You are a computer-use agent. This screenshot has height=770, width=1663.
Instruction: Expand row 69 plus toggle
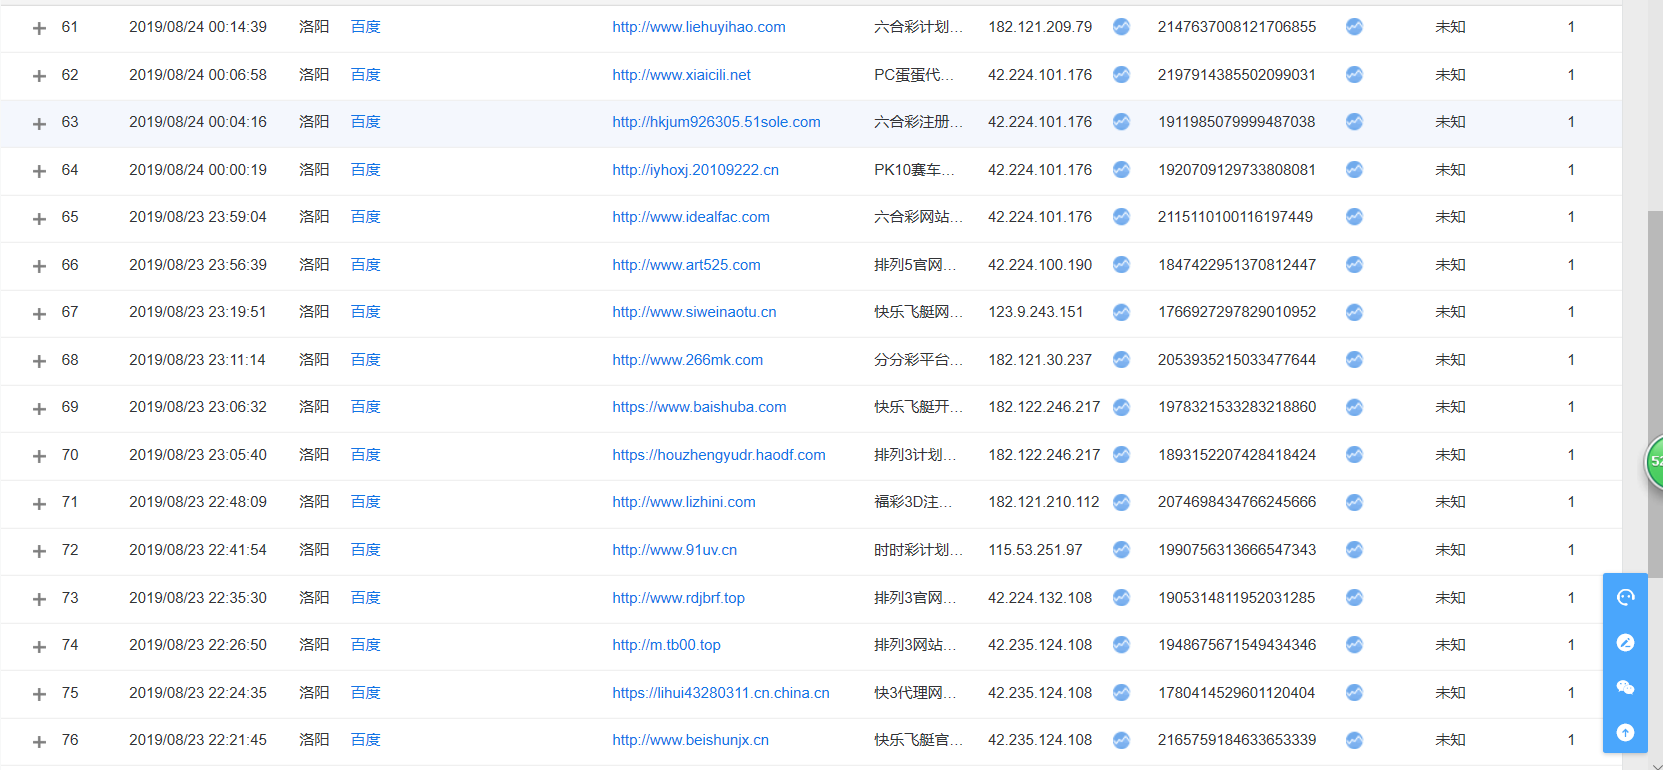pyautogui.click(x=39, y=408)
